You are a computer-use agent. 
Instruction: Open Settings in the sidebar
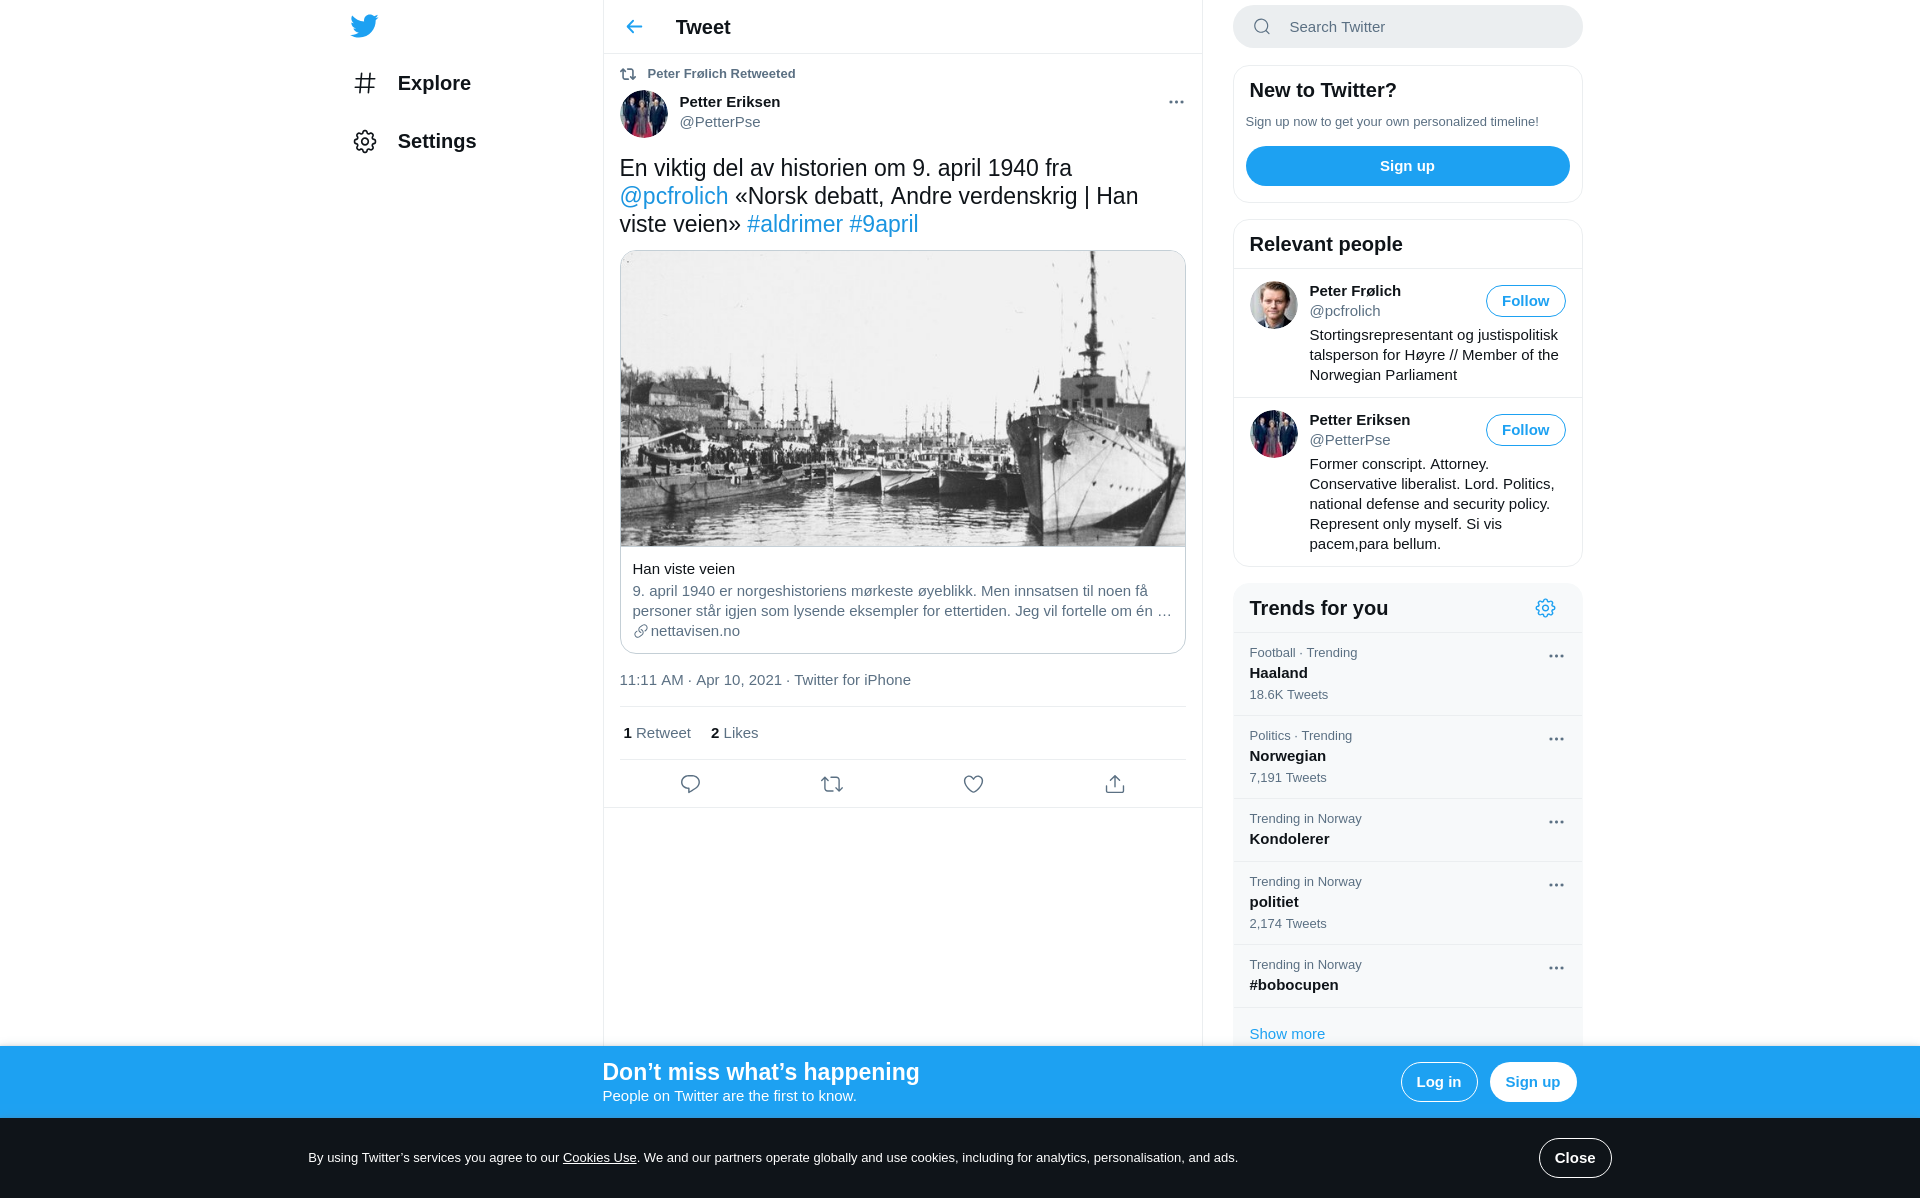pyautogui.click(x=415, y=141)
